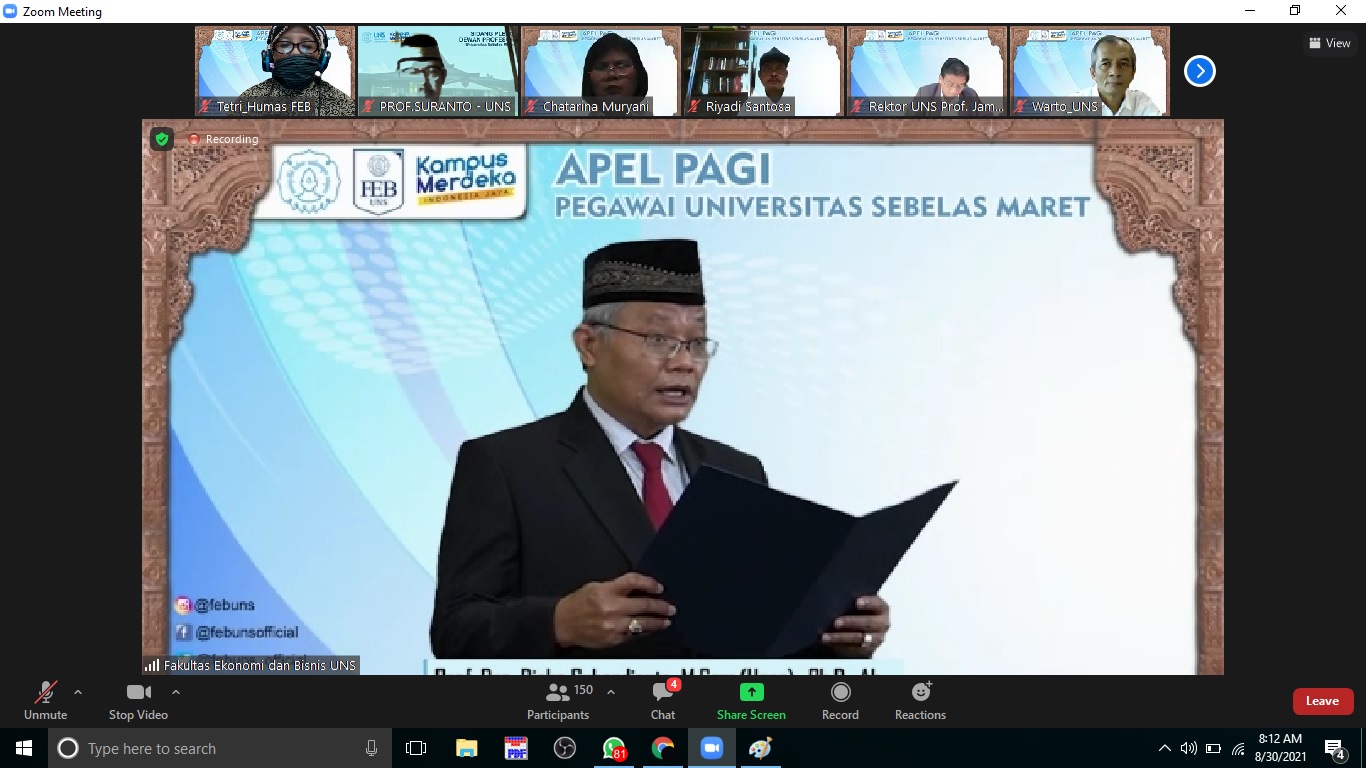The width and height of the screenshot is (1366, 768).
Task: Focus the taskbar search box
Action: (x=220, y=748)
